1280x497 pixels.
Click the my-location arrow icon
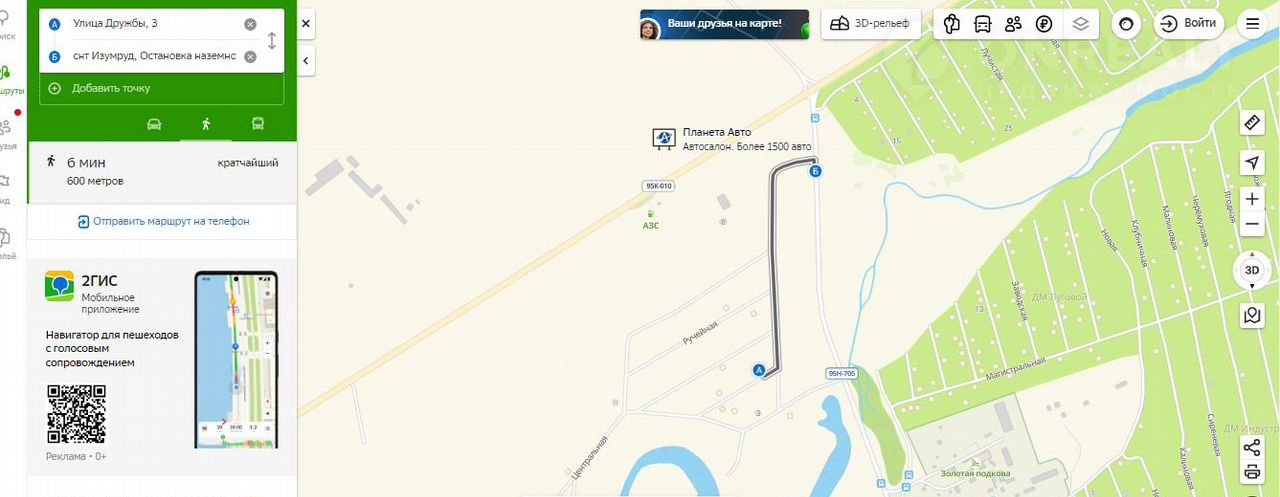(x=1252, y=163)
